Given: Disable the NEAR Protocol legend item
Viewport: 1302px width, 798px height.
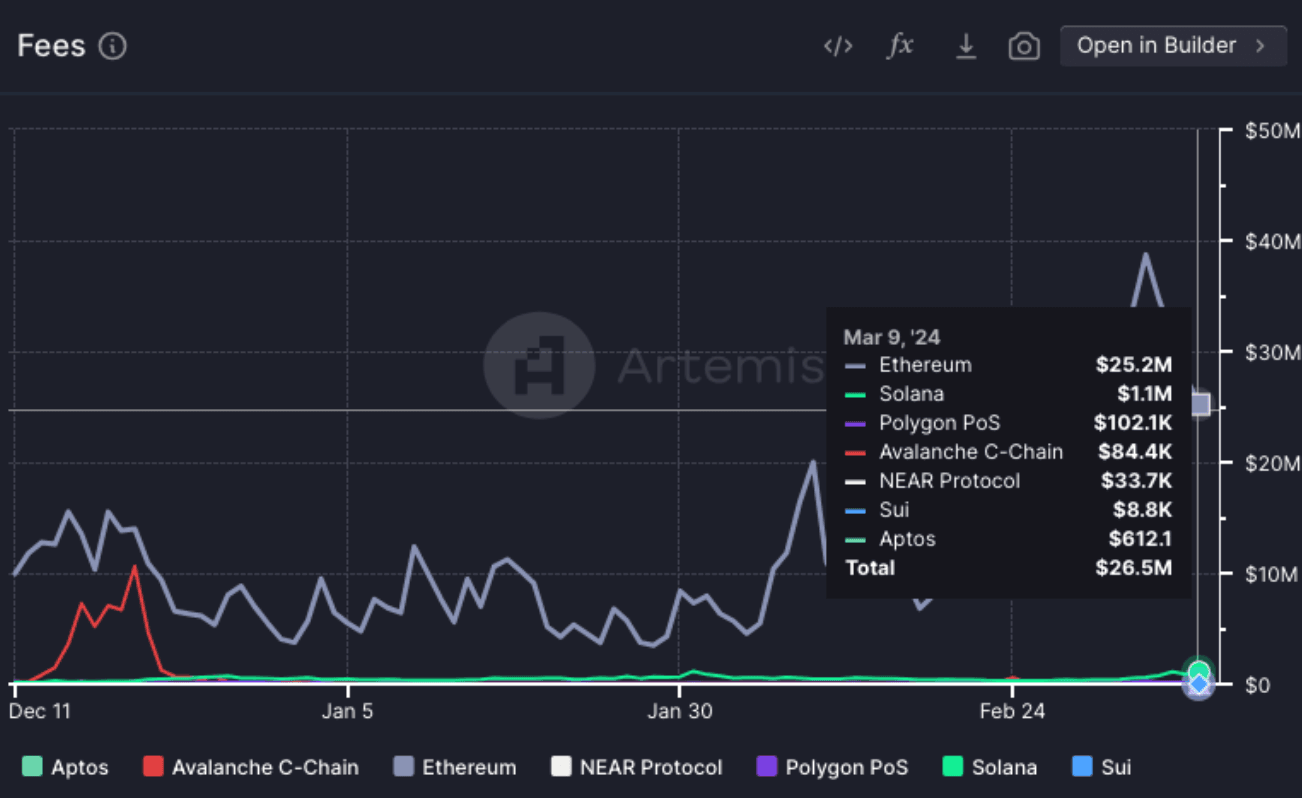Looking at the screenshot, I should (x=637, y=767).
